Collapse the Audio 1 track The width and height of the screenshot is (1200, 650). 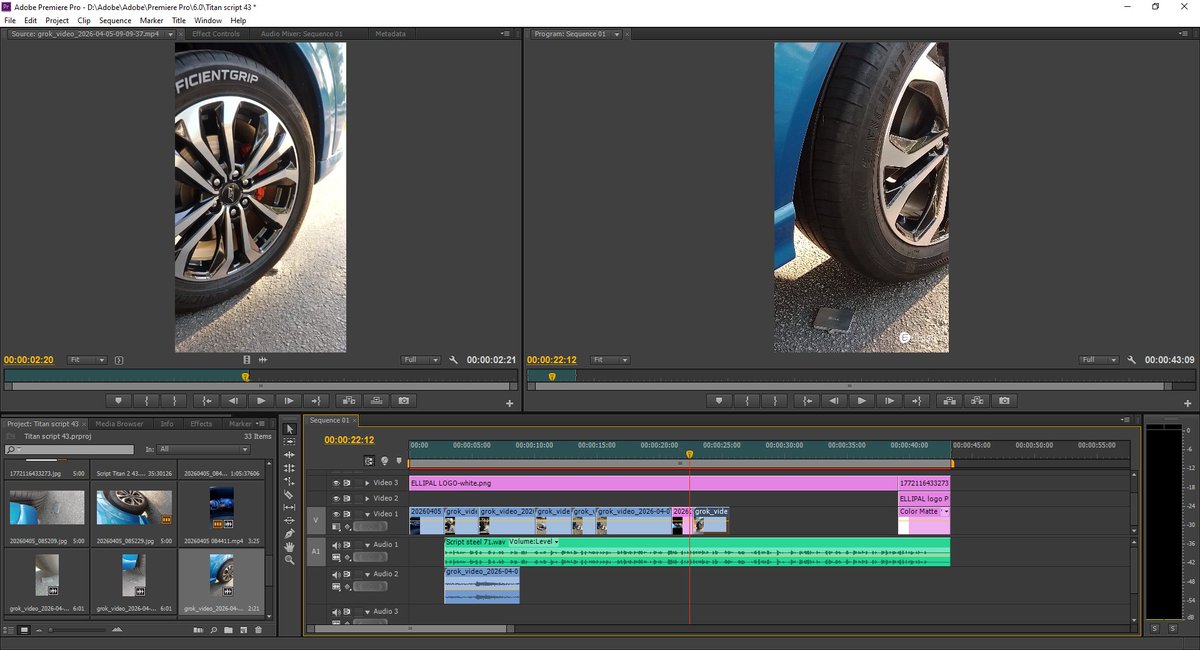click(x=367, y=544)
